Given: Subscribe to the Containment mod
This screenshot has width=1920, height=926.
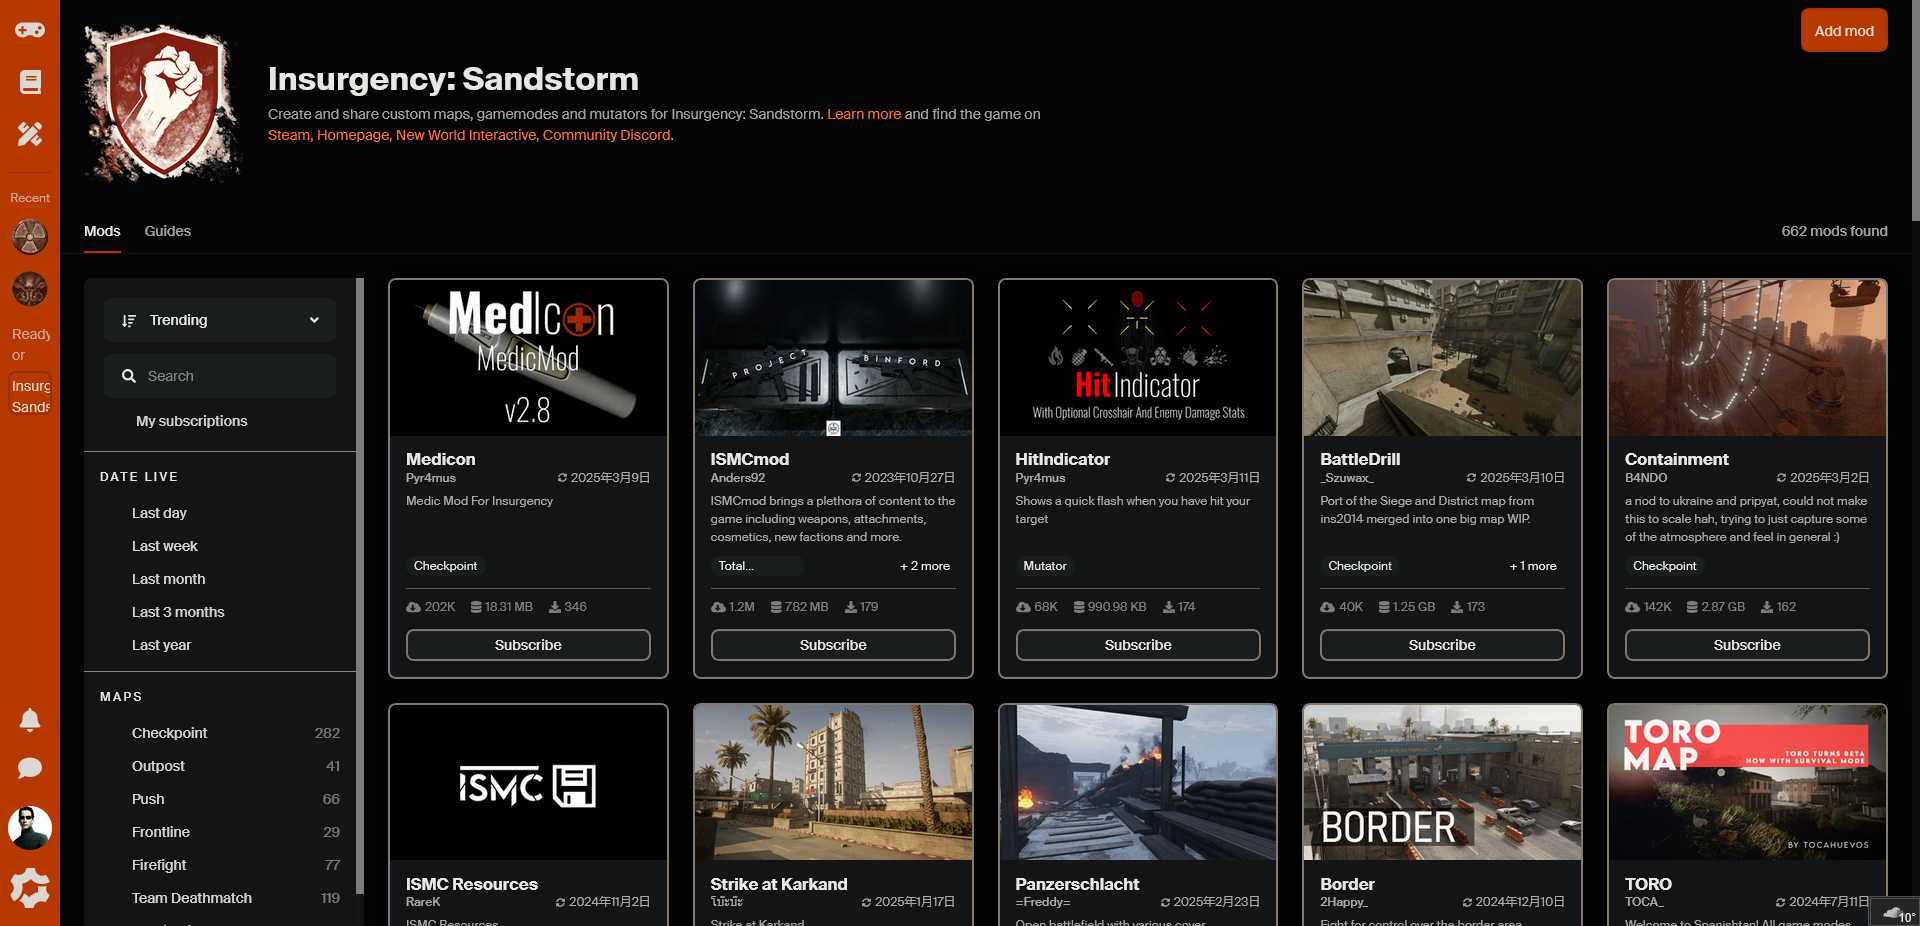Looking at the screenshot, I should (x=1747, y=645).
